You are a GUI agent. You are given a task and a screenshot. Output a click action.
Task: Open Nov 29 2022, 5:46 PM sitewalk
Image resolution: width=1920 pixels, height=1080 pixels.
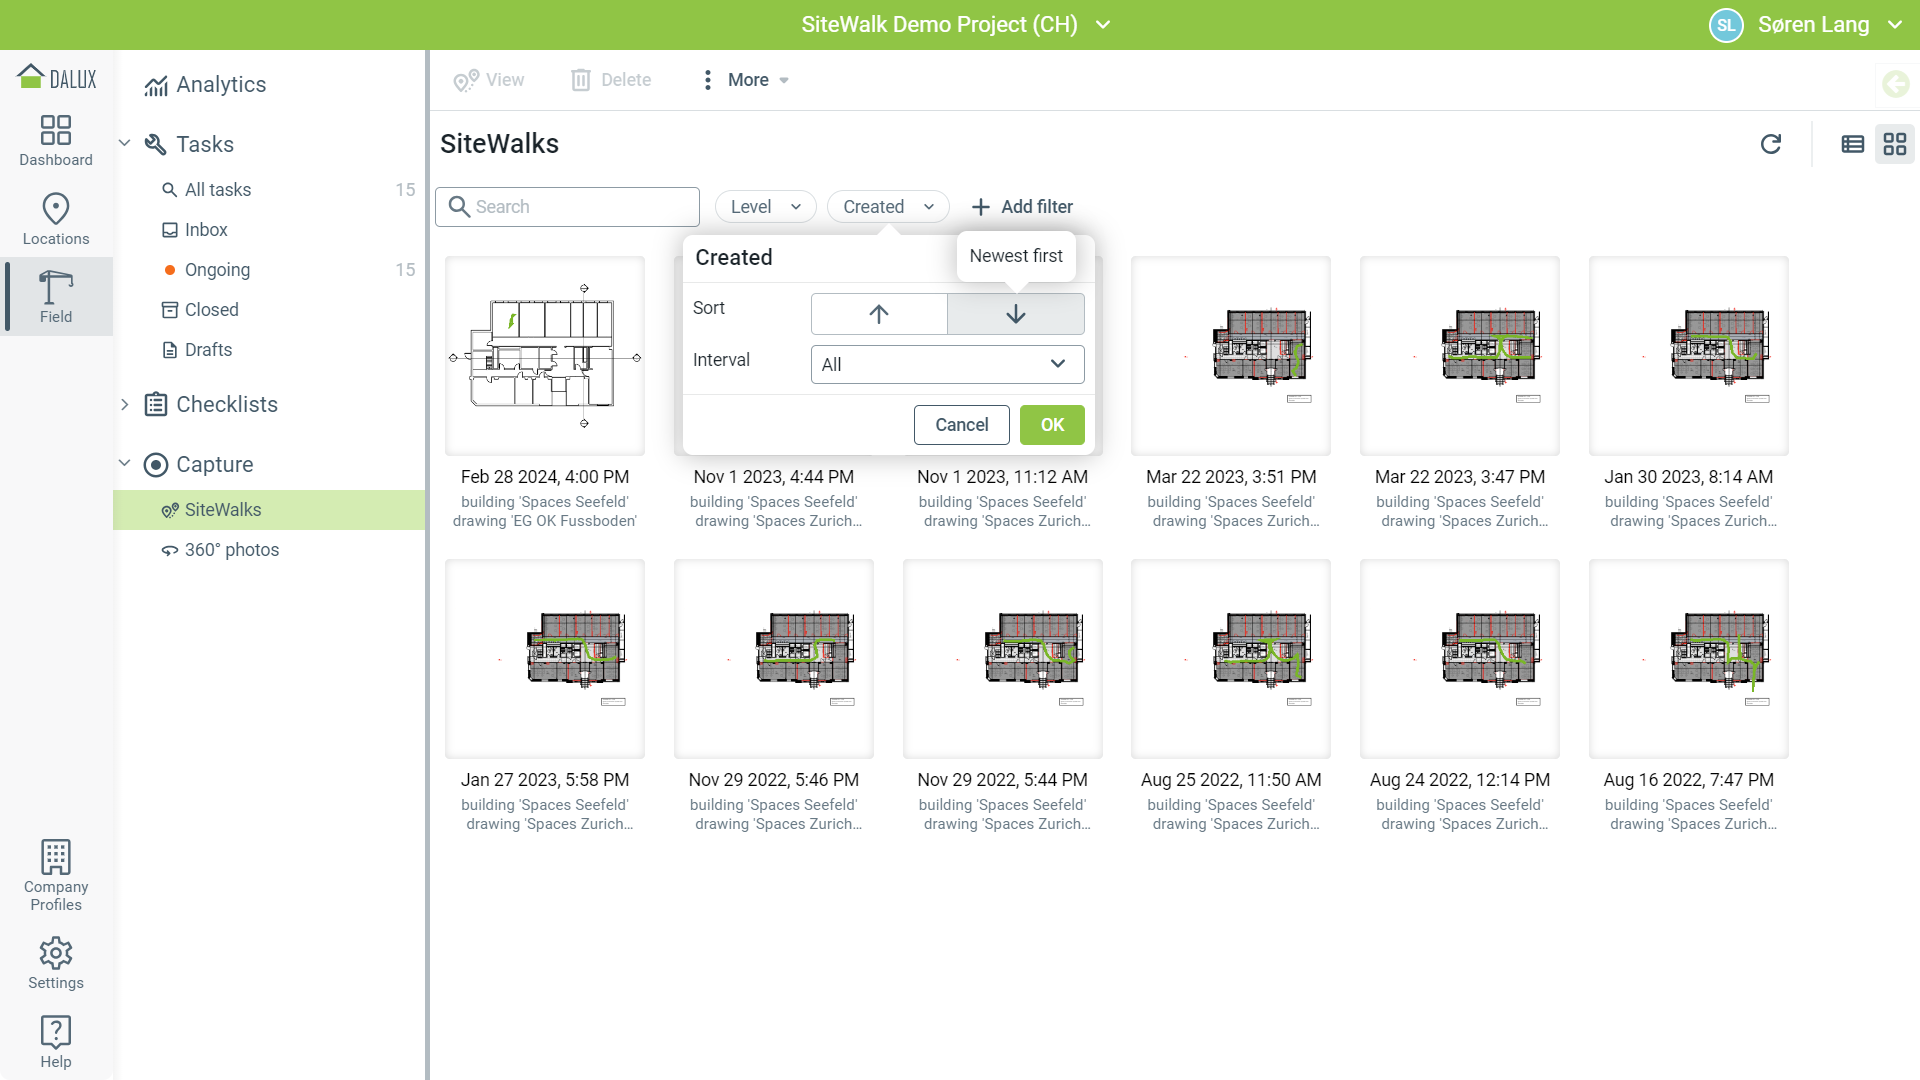(x=774, y=659)
